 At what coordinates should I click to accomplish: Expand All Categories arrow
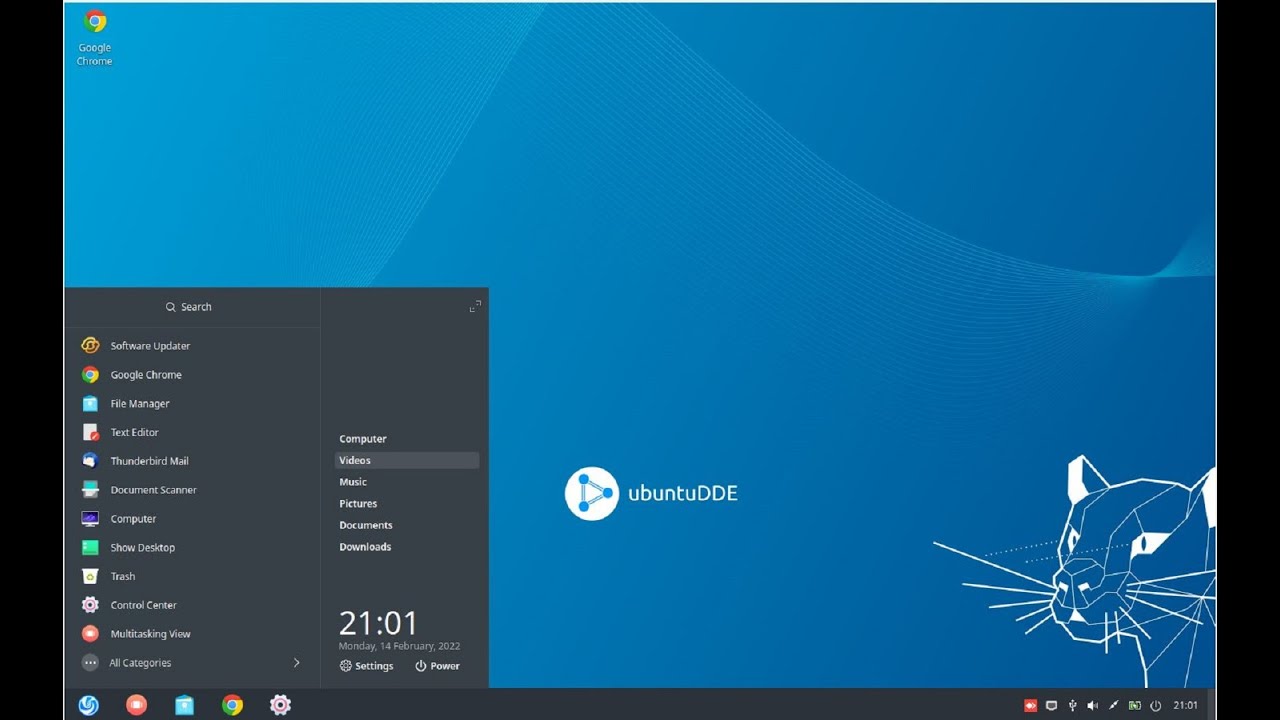(296, 662)
